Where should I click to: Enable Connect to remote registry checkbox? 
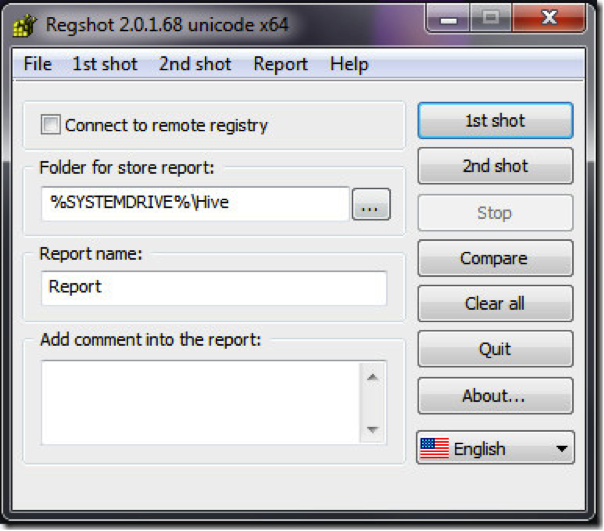(50, 124)
